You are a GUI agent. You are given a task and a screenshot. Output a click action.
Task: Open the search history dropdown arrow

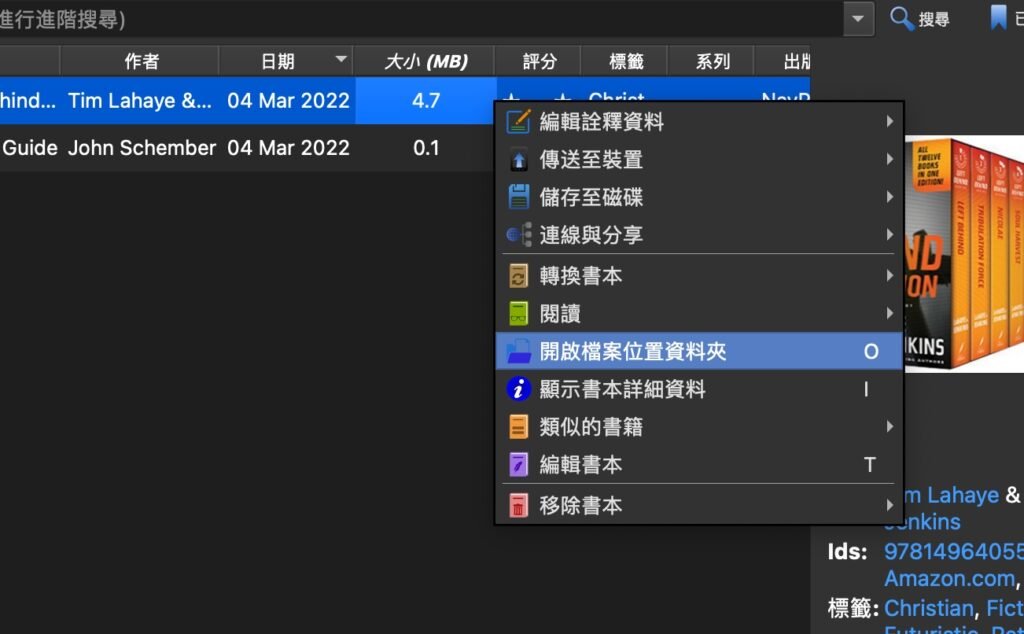(858, 18)
